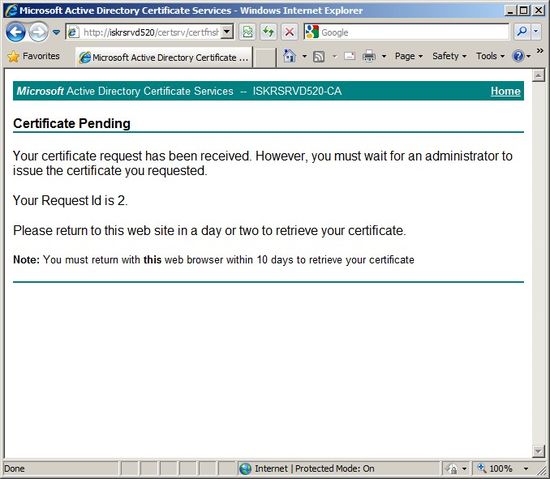Go to the Home page icon
Screen dimensions: 550x479
coord(289,56)
